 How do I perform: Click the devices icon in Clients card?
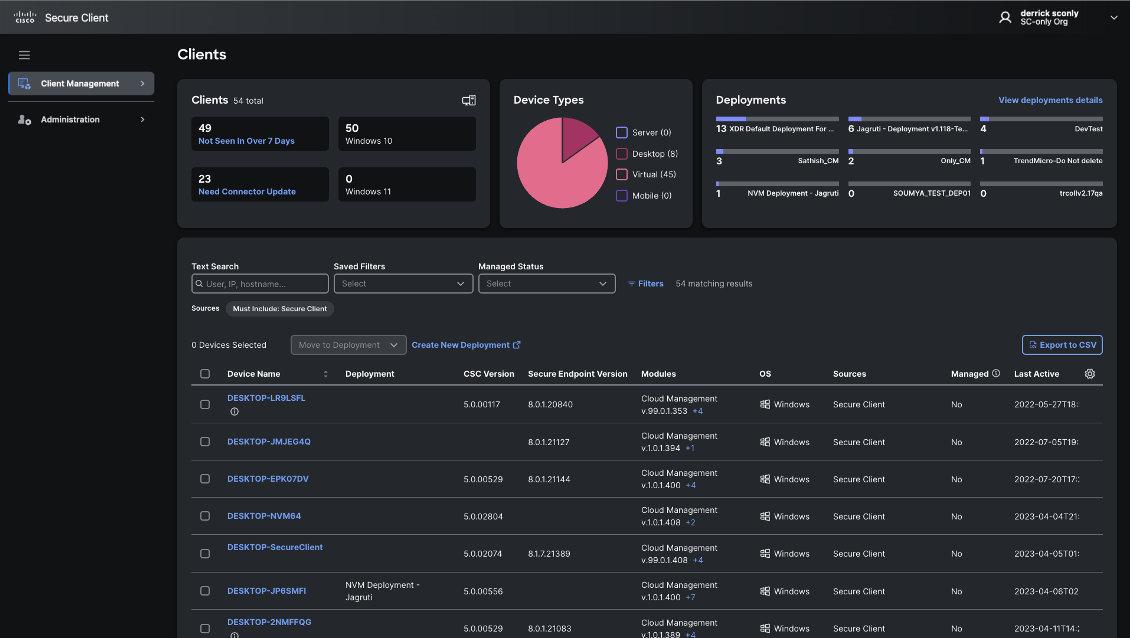(468, 100)
